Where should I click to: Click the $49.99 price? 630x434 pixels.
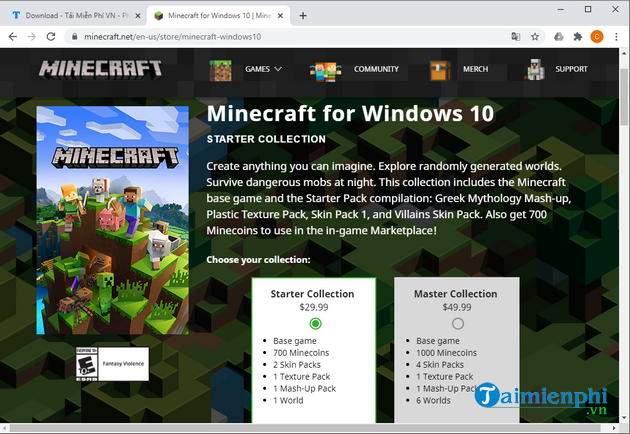(x=457, y=307)
